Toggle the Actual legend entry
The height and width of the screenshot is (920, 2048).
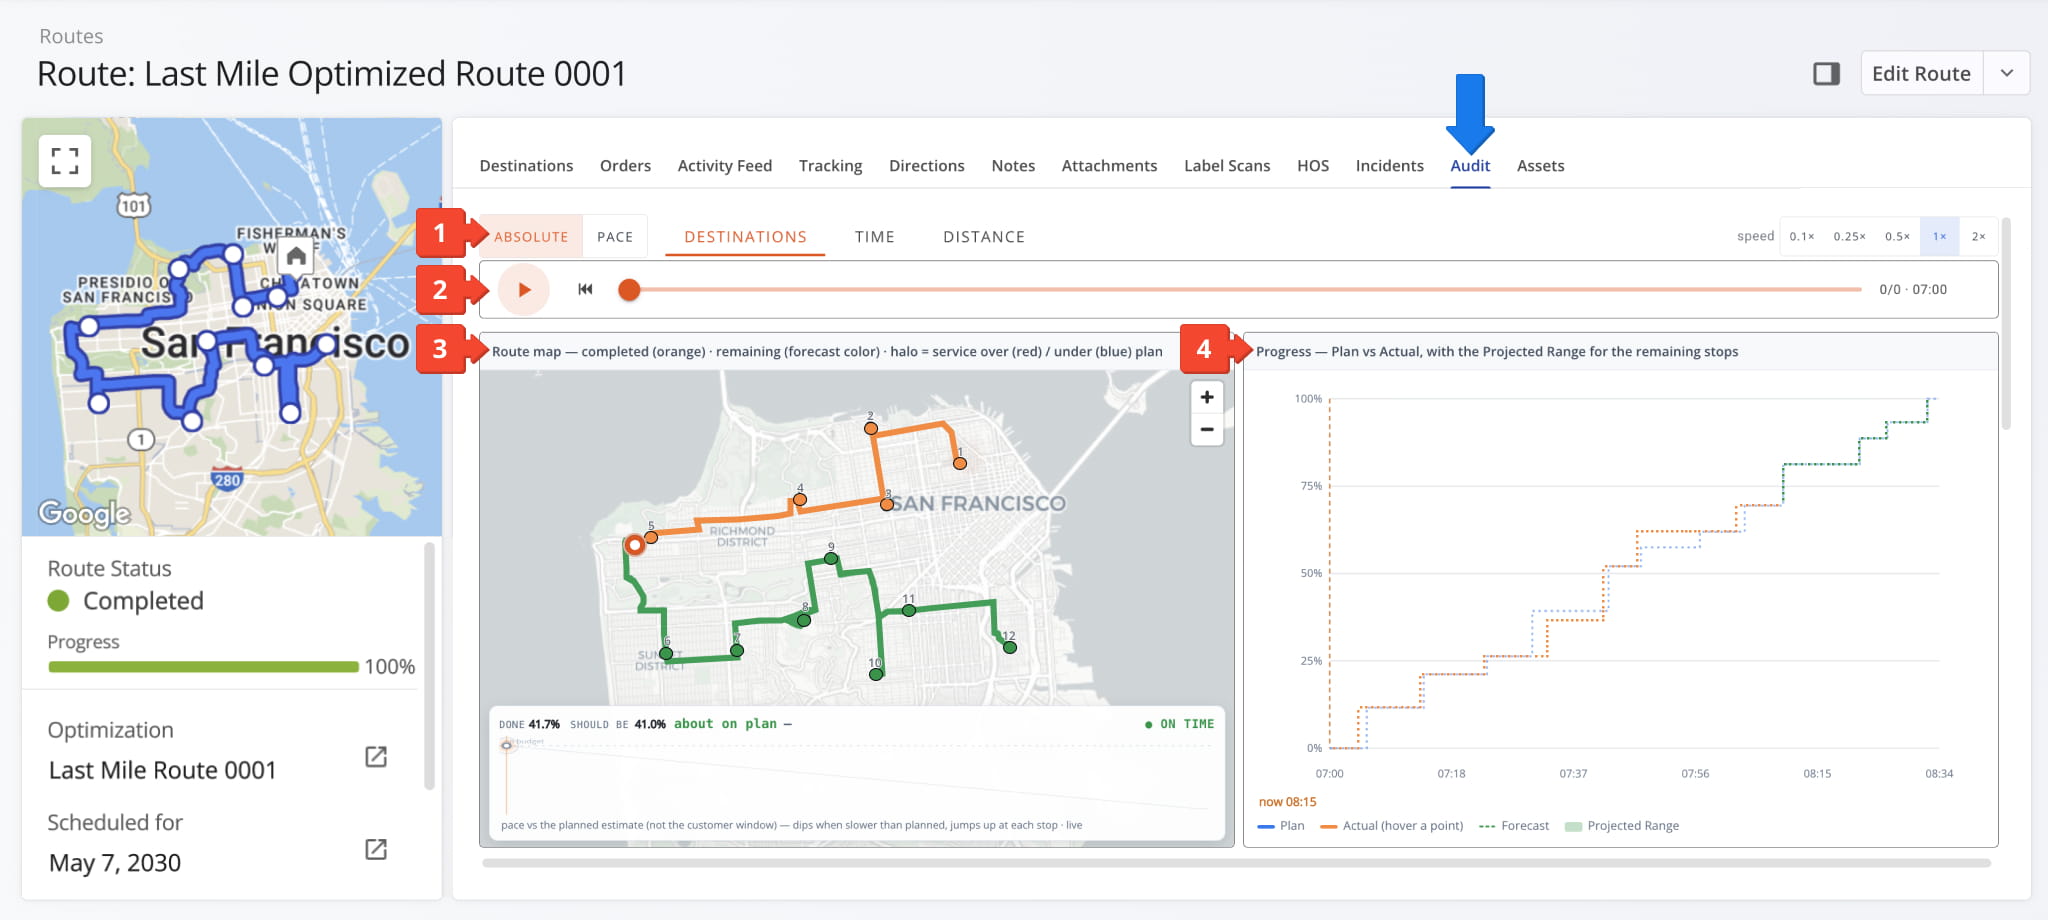(1392, 826)
